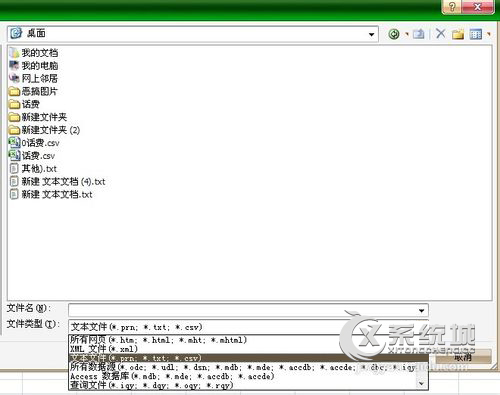Open views icon dropdown arrow
The height and width of the screenshot is (395, 500).
(489, 34)
